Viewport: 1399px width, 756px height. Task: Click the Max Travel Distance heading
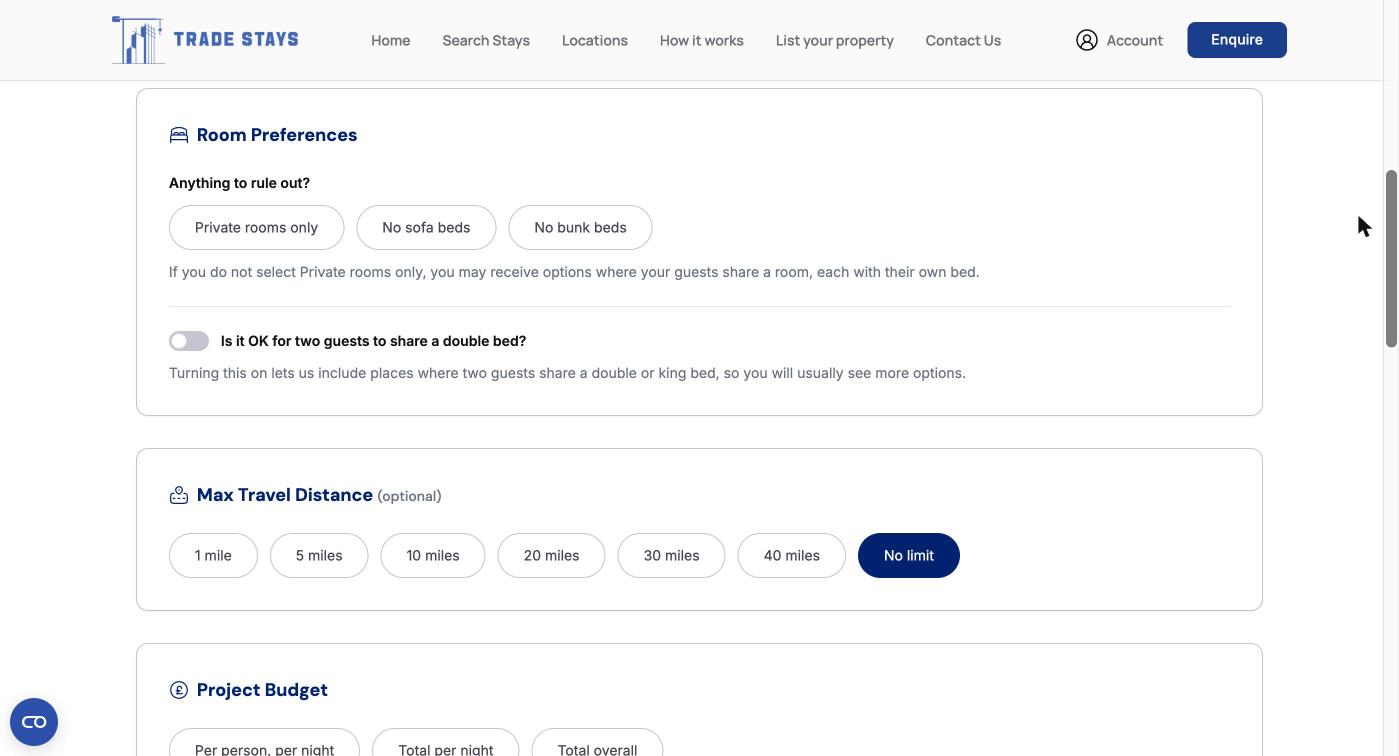285,495
